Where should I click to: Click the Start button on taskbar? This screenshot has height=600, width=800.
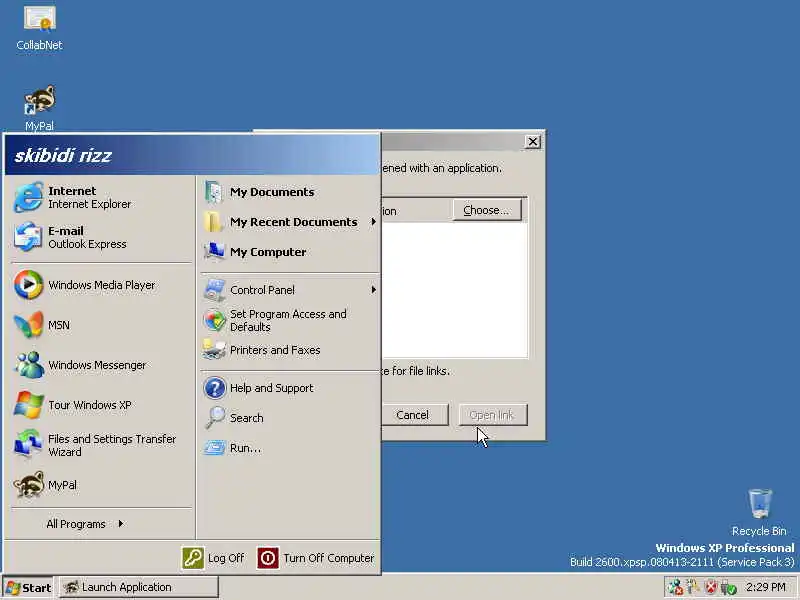[x=29, y=588]
